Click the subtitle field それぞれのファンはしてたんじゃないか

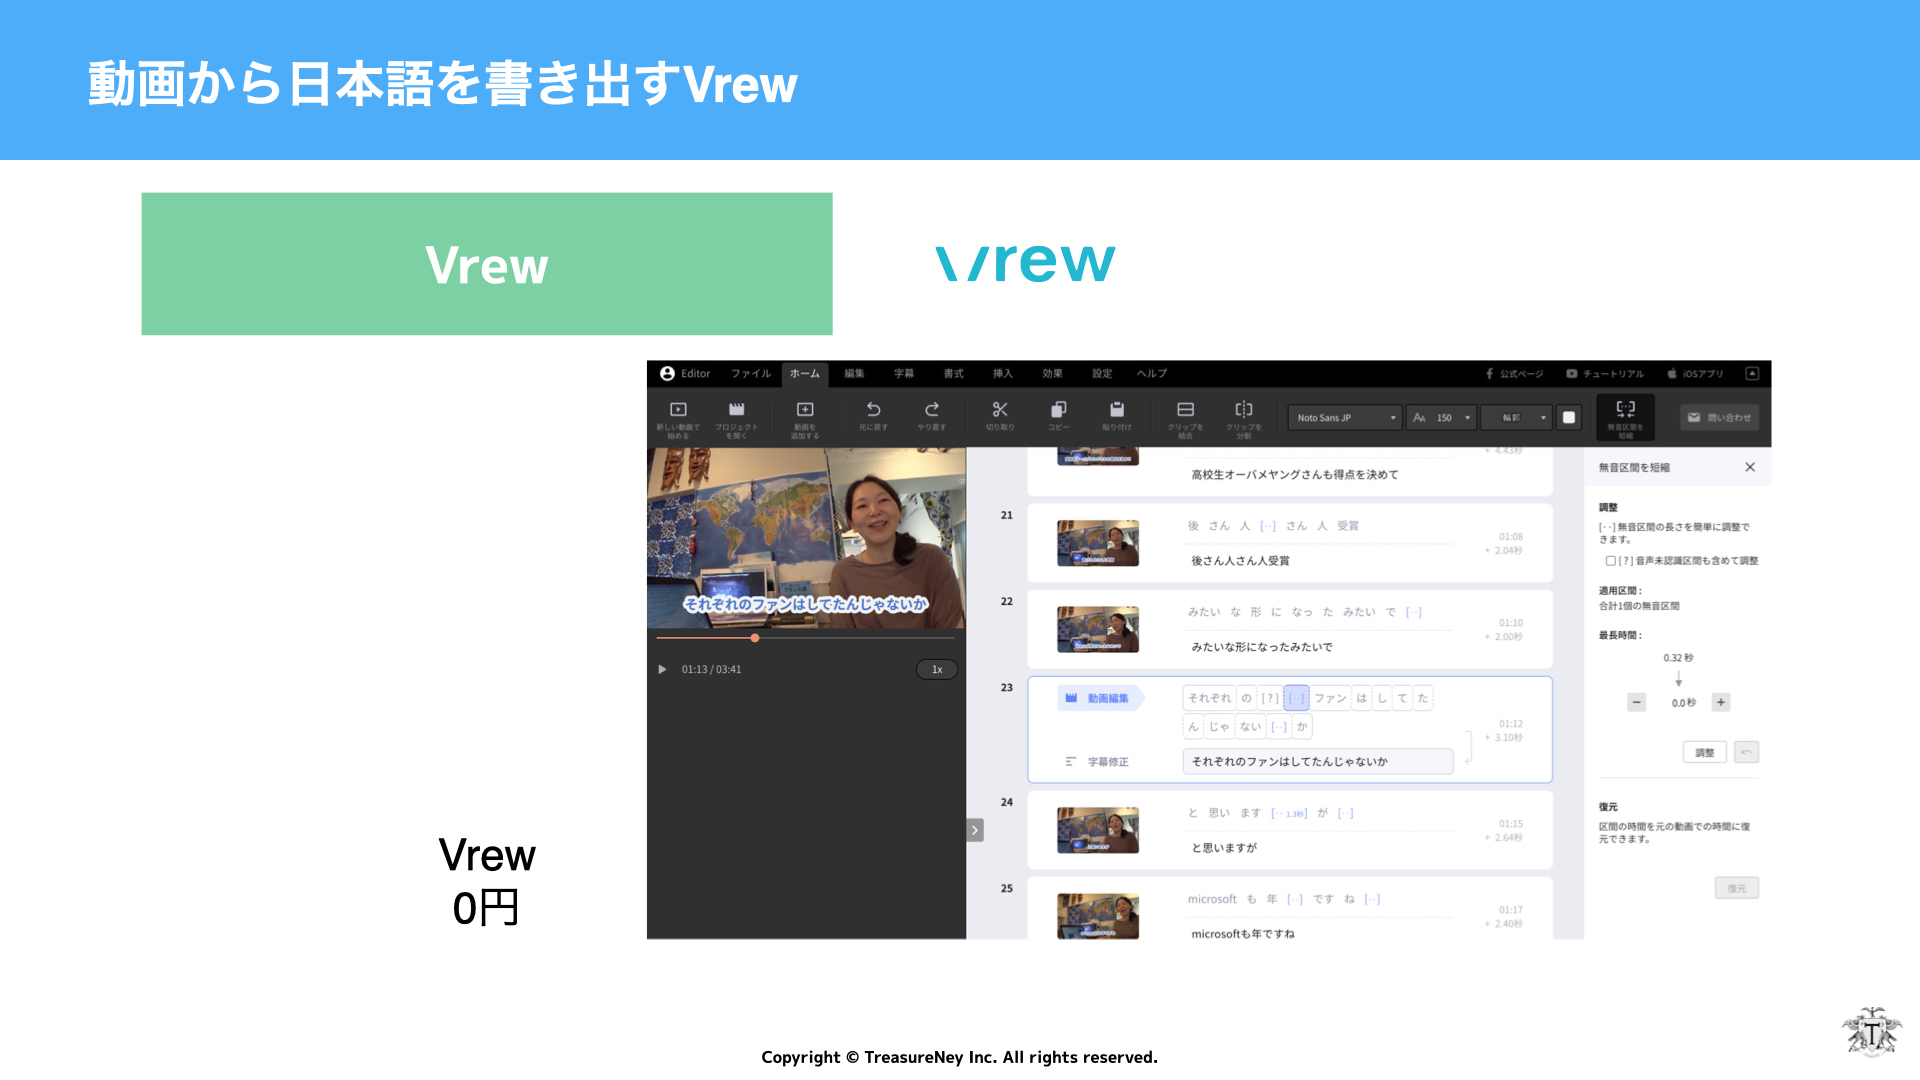(x=1318, y=761)
